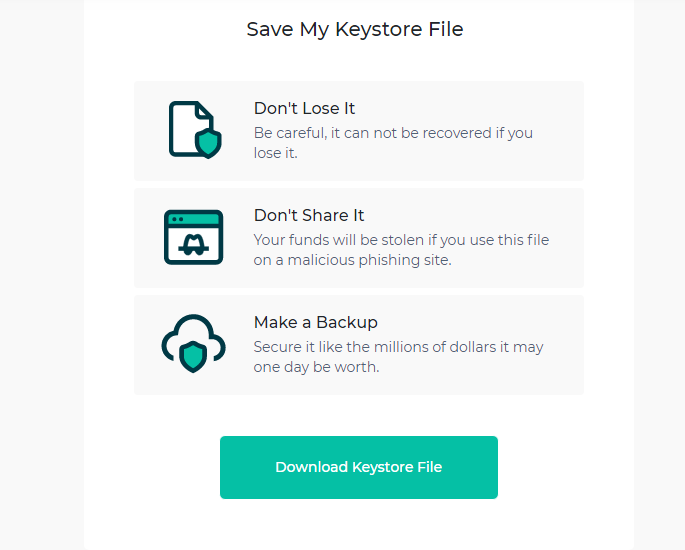Click the document with shield icon
This screenshot has height=550, width=685.
(x=195, y=129)
